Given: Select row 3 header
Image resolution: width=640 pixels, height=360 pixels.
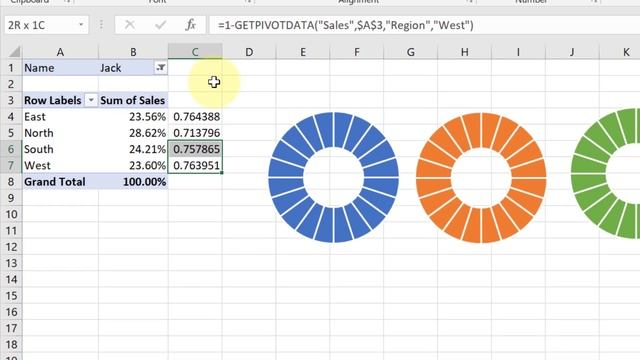Looking at the screenshot, I should pos(11,100).
